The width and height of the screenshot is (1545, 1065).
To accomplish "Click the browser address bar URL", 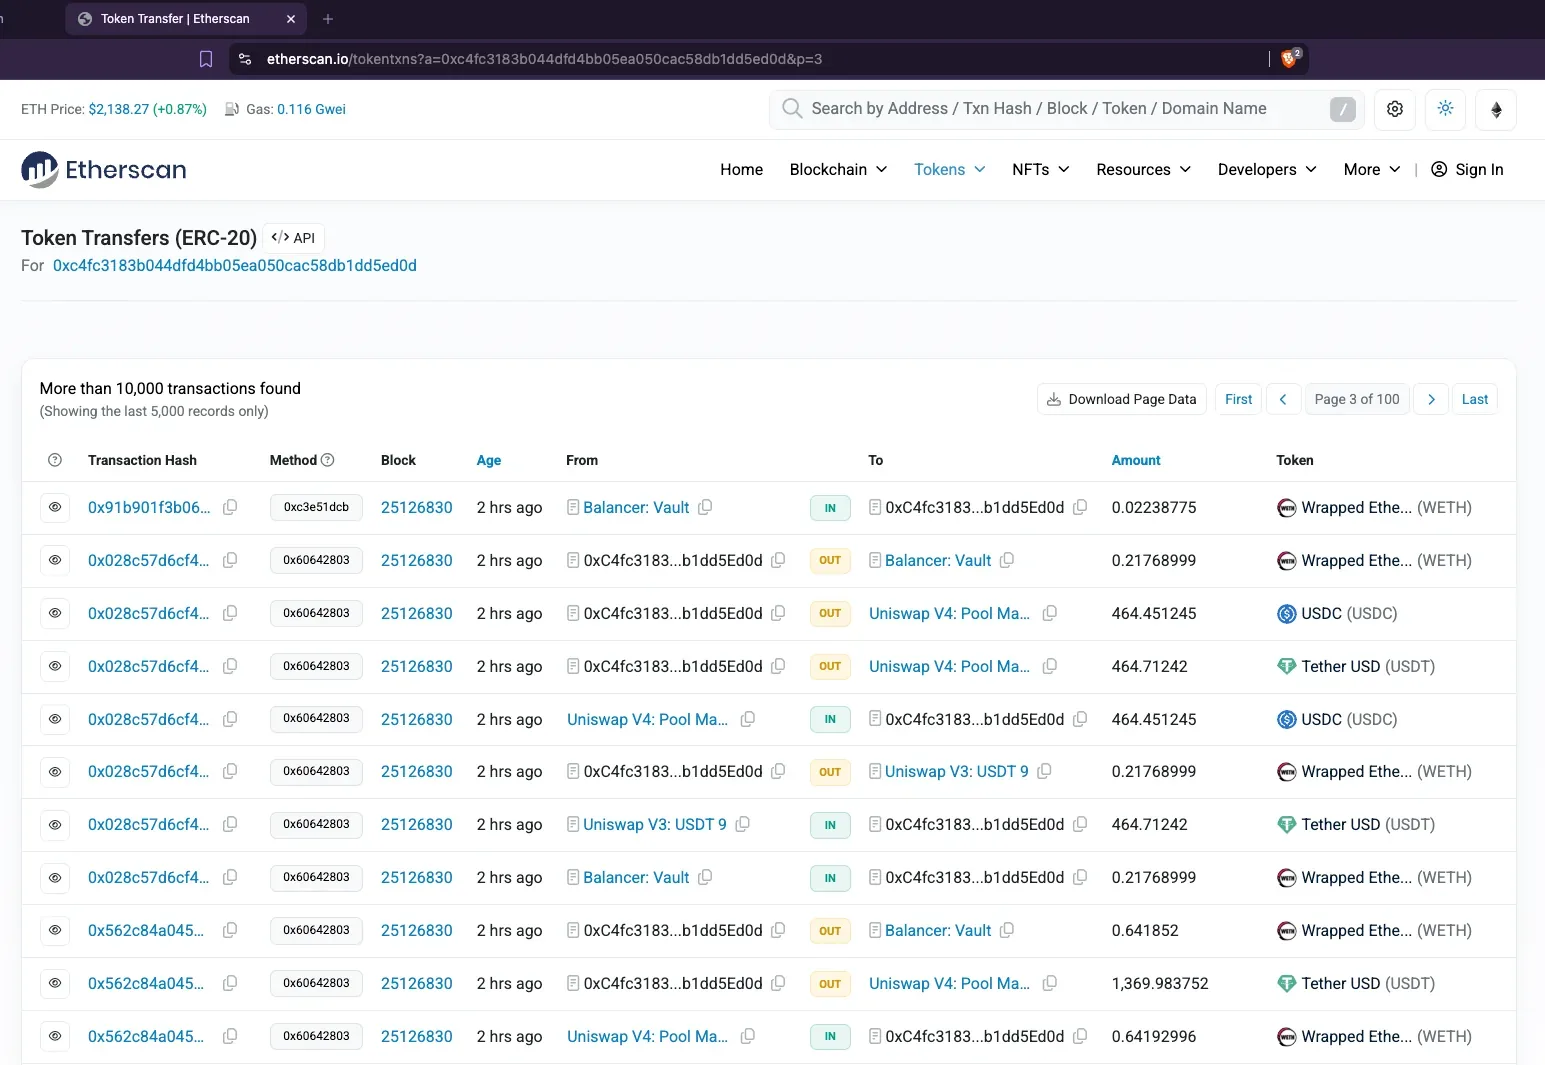I will (544, 59).
